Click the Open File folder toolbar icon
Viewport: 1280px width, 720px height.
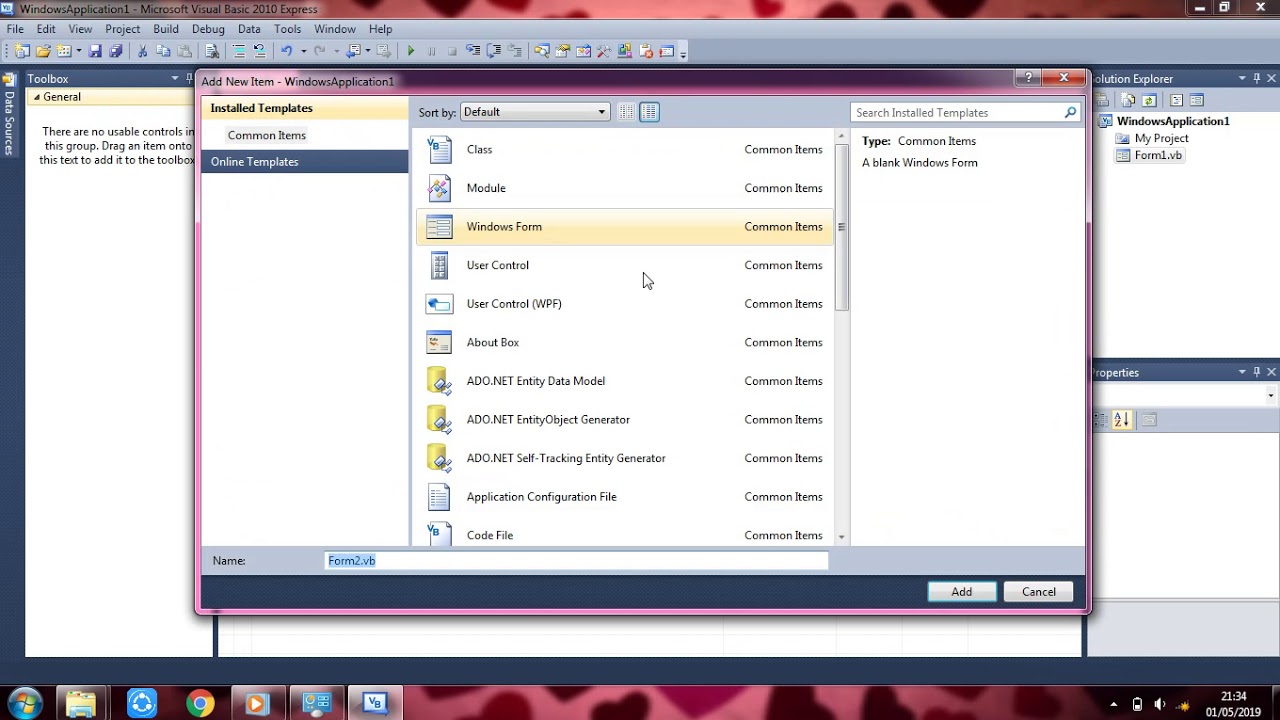tap(43, 51)
